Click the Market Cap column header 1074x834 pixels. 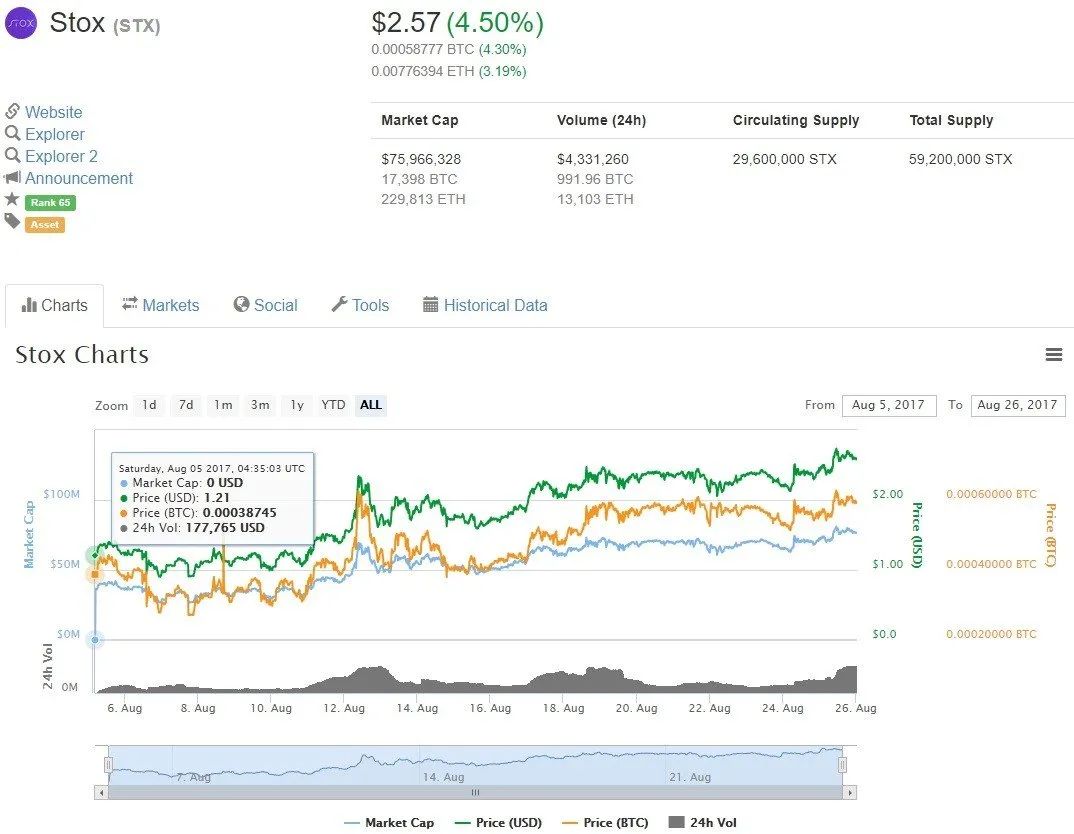coord(420,120)
